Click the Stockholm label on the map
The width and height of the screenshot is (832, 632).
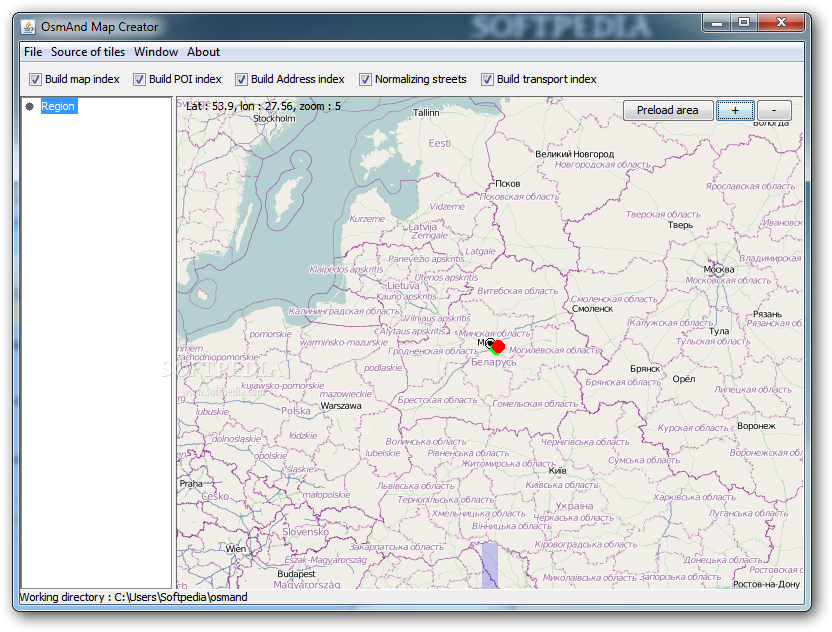point(274,118)
